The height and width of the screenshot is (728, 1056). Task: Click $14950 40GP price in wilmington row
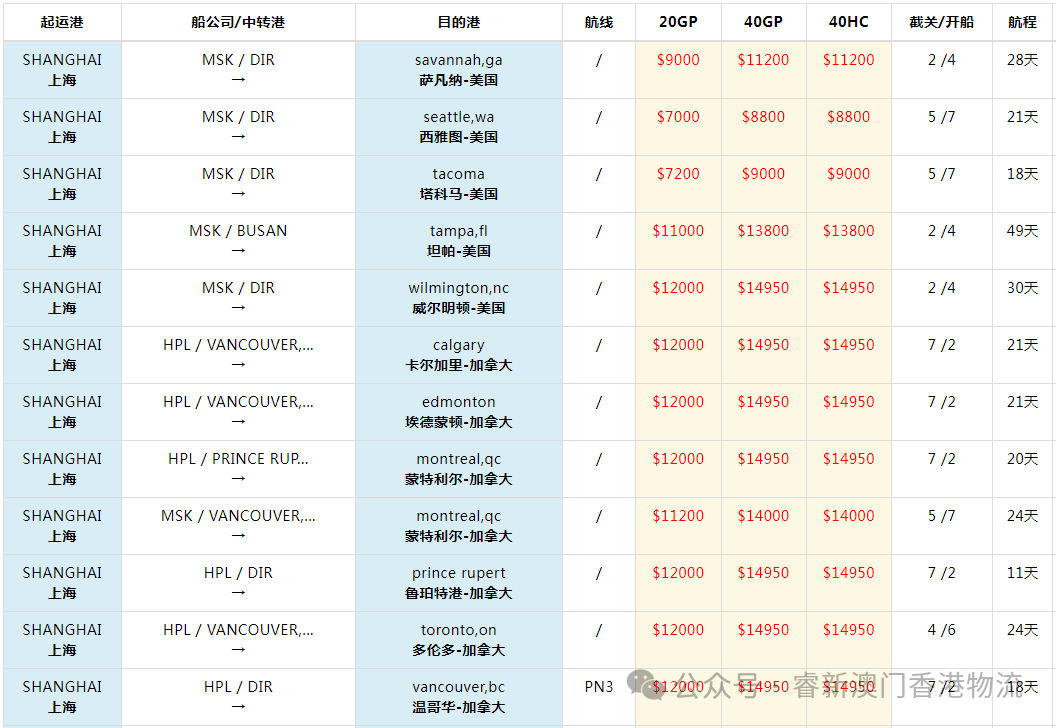coord(763,288)
